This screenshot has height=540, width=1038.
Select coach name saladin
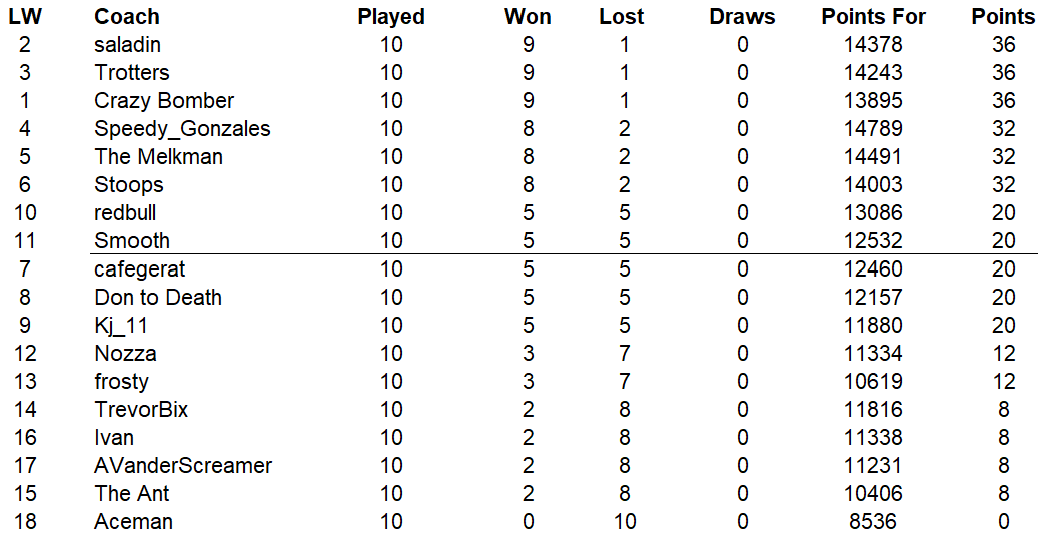pos(127,45)
